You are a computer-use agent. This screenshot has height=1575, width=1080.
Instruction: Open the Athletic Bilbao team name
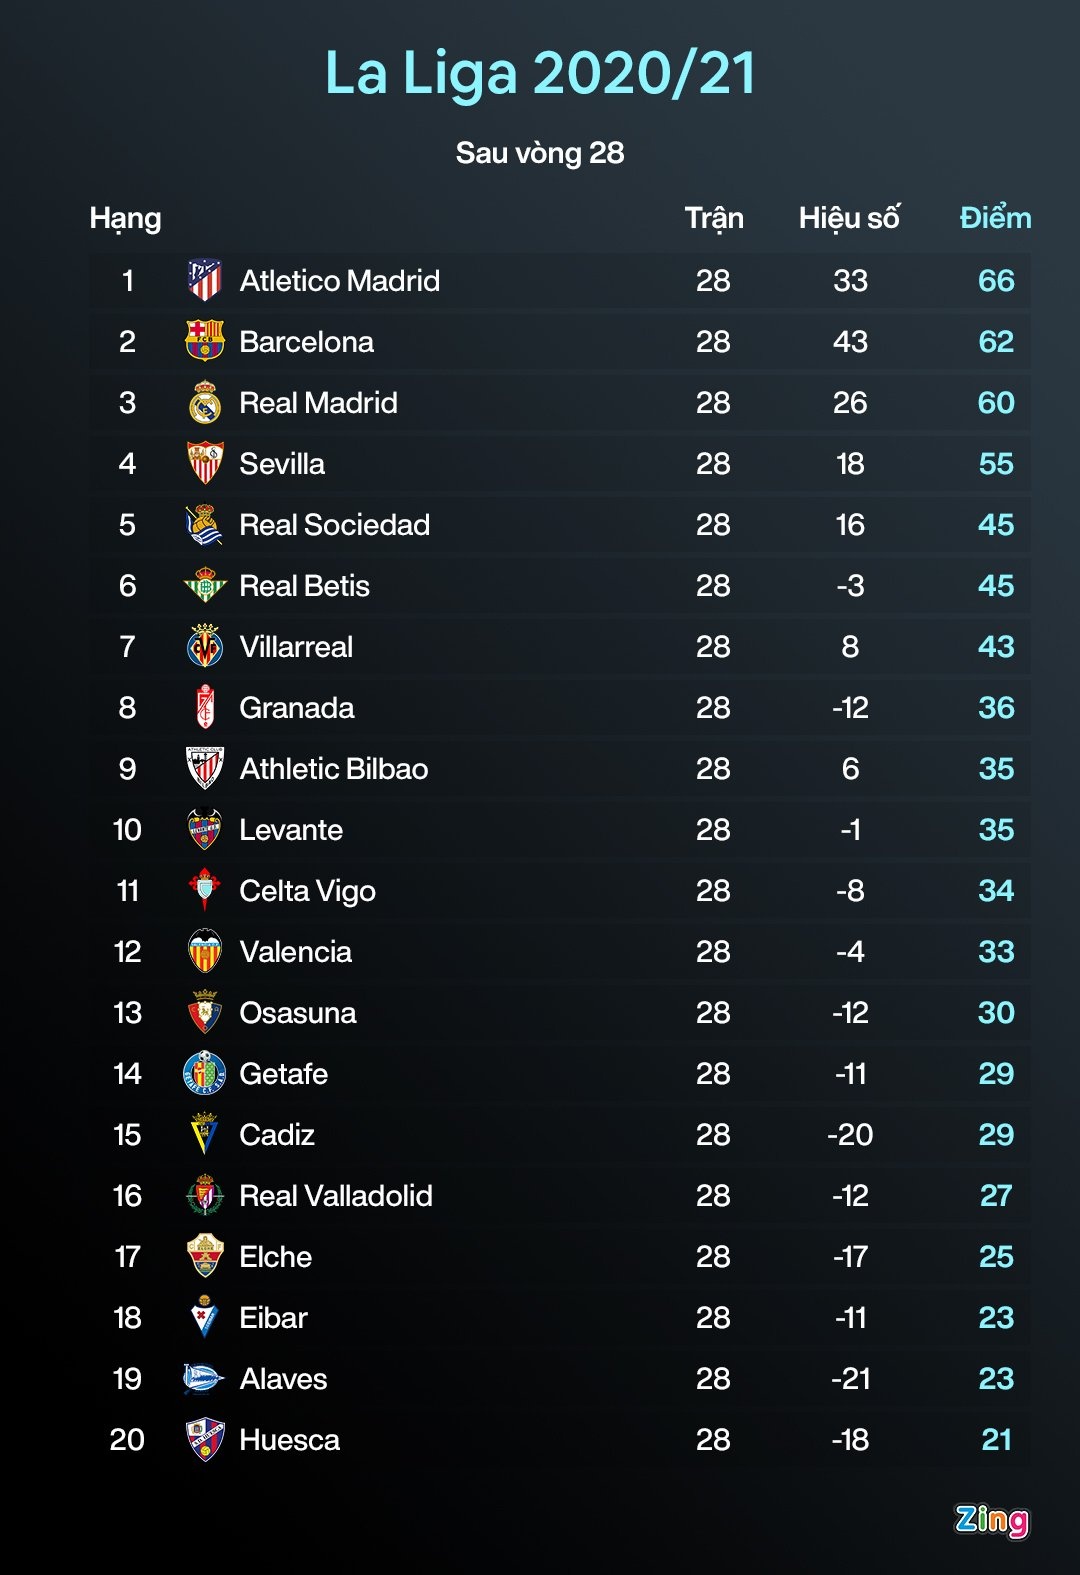pyautogui.click(x=333, y=769)
